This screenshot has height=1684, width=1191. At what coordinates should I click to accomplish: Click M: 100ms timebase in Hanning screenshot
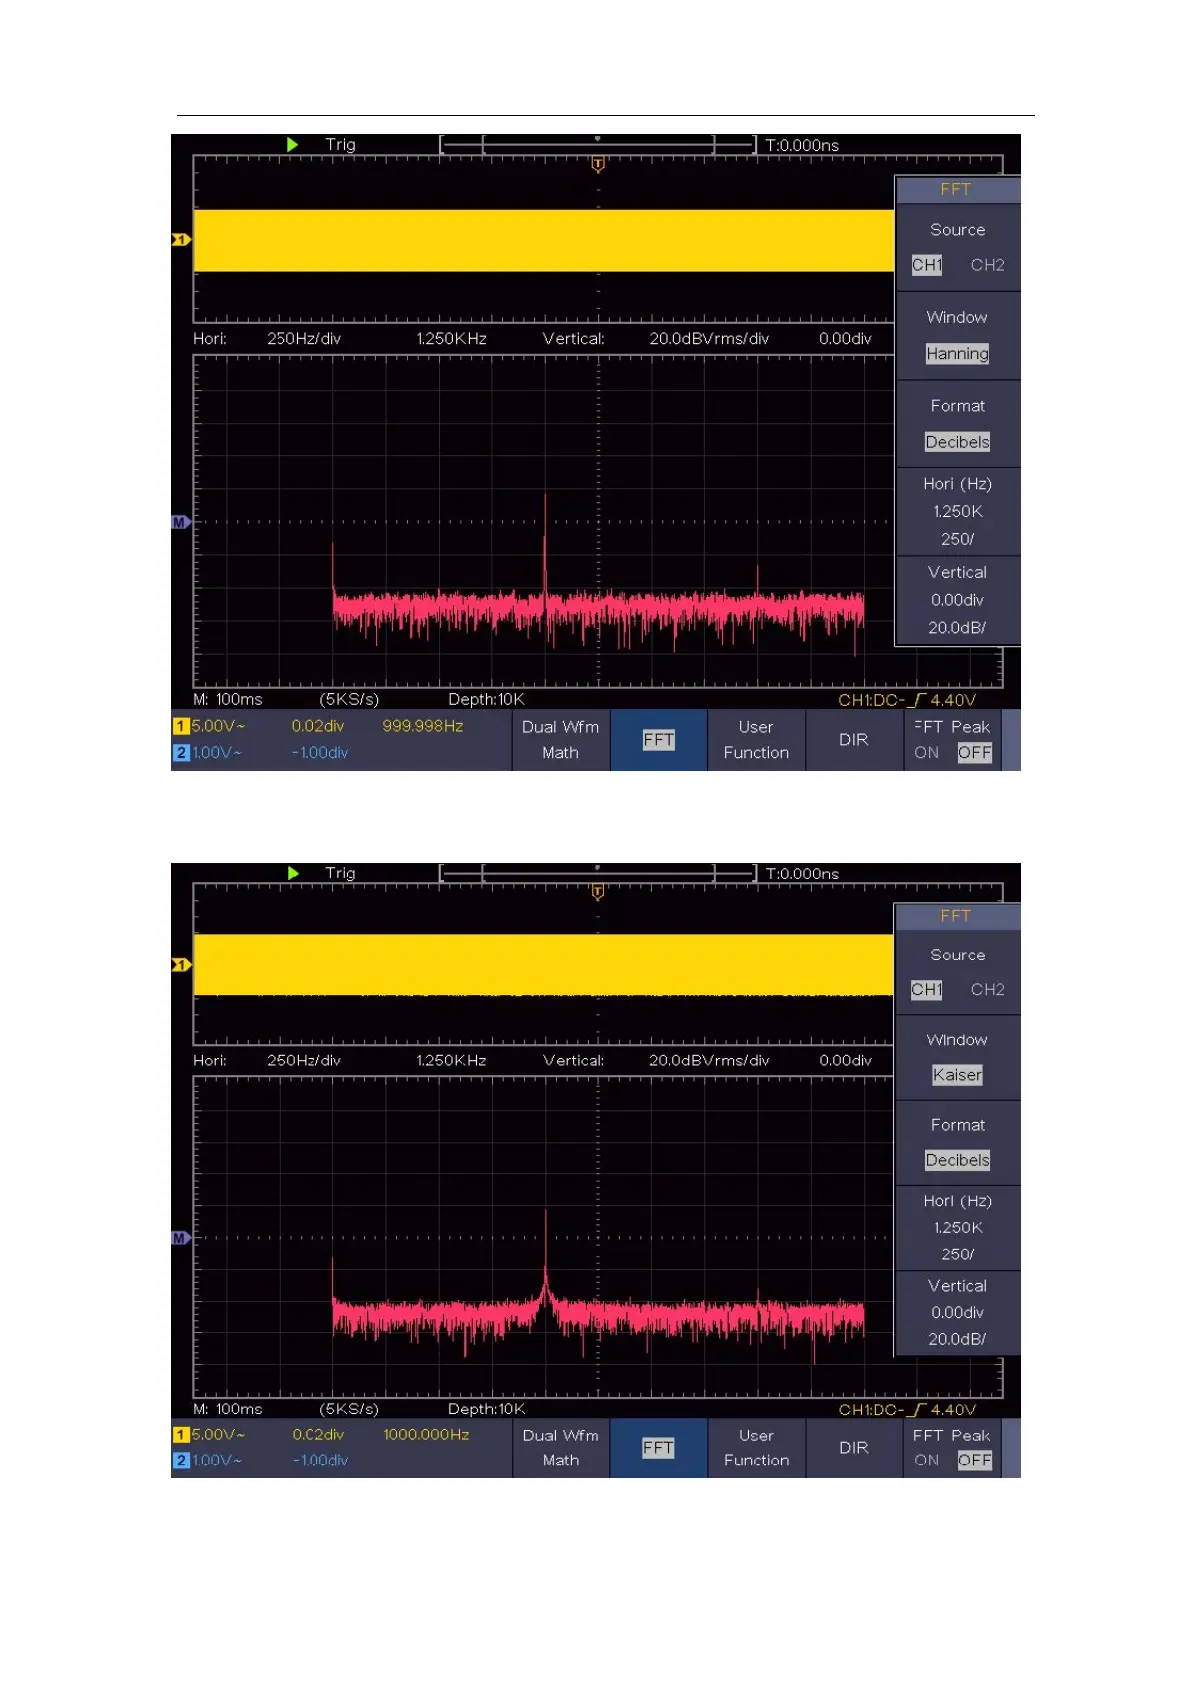click(228, 699)
